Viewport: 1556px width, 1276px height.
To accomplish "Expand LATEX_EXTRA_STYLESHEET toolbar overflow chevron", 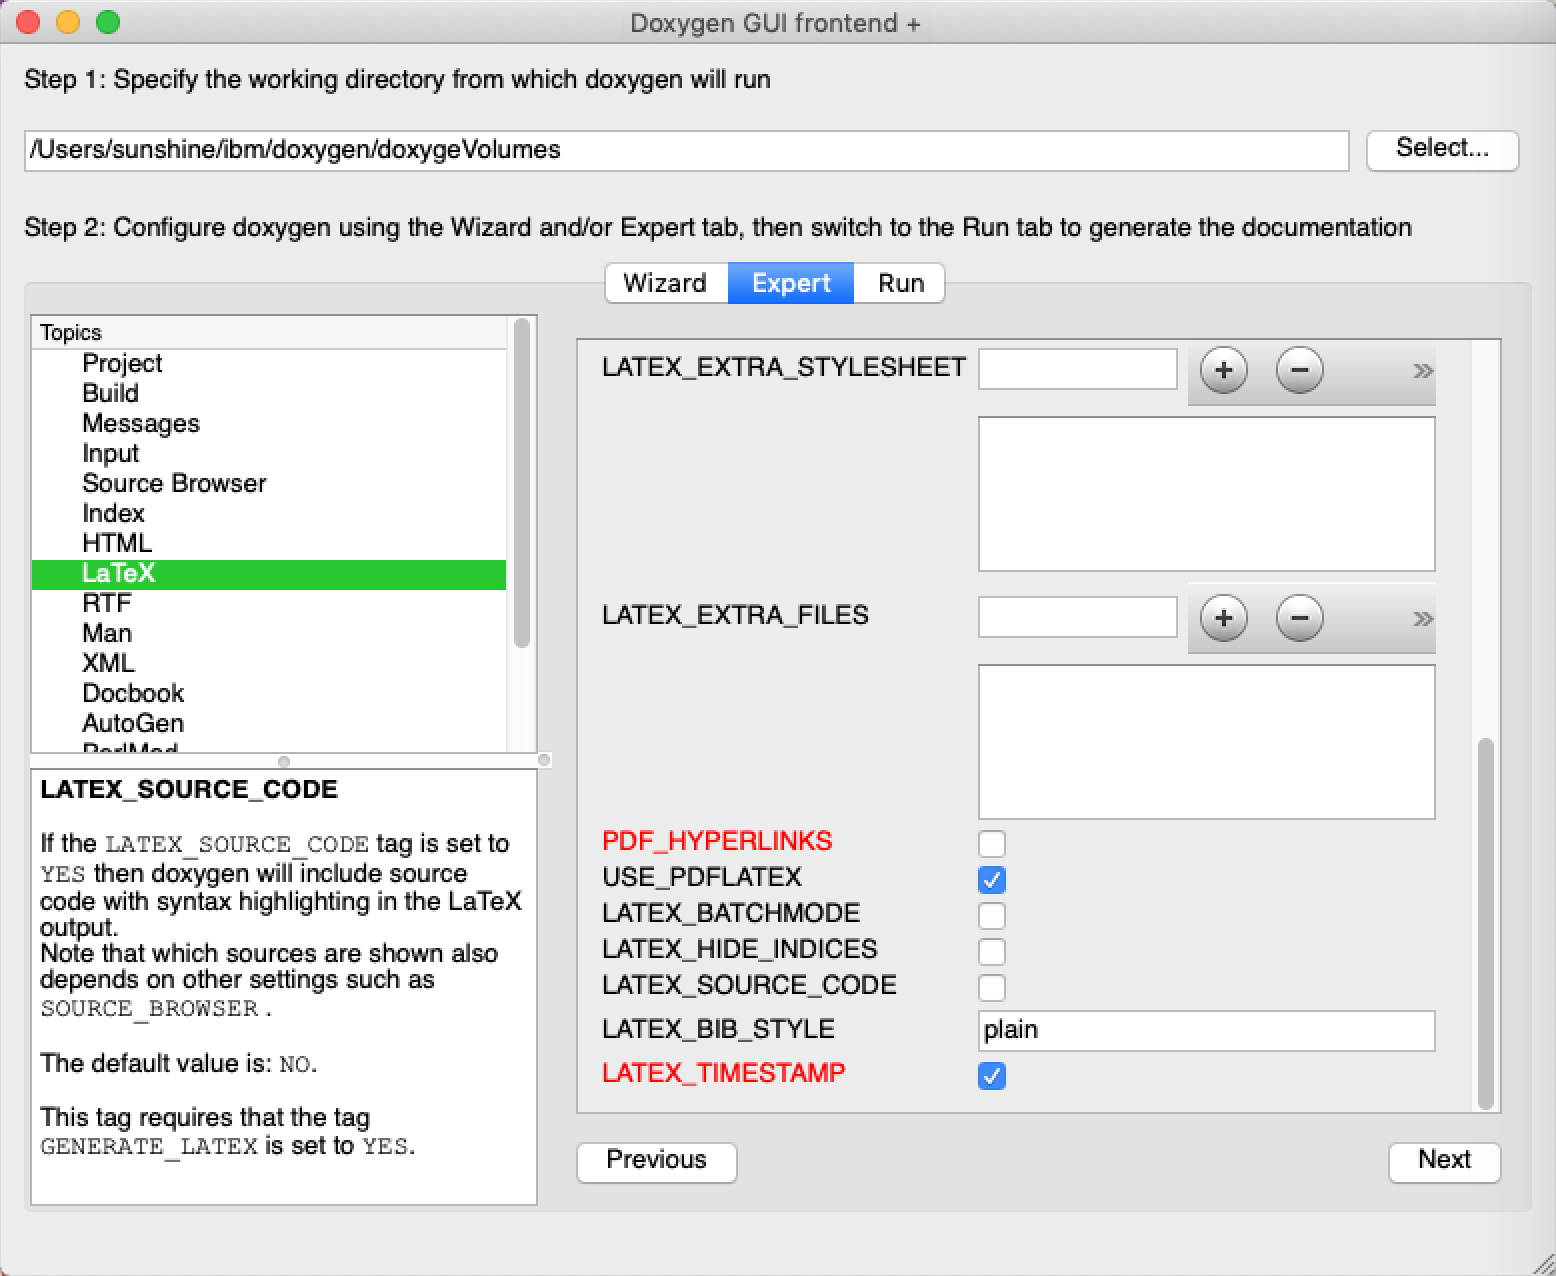I will coord(1422,371).
